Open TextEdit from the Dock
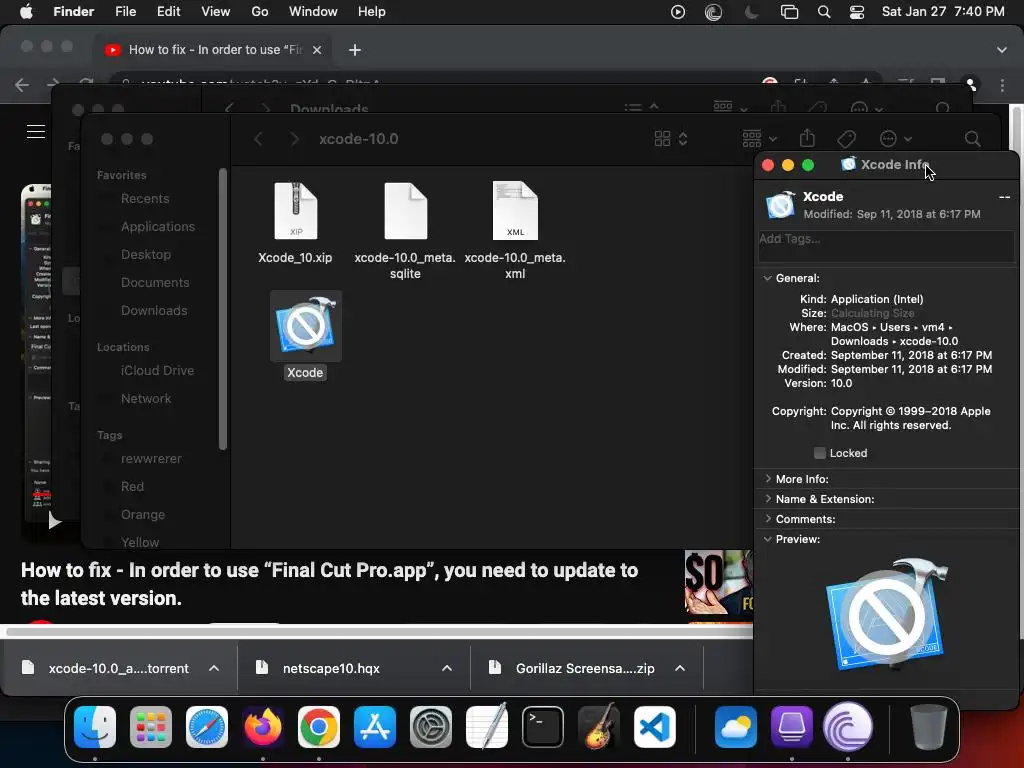The height and width of the screenshot is (768, 1024). 487,726
